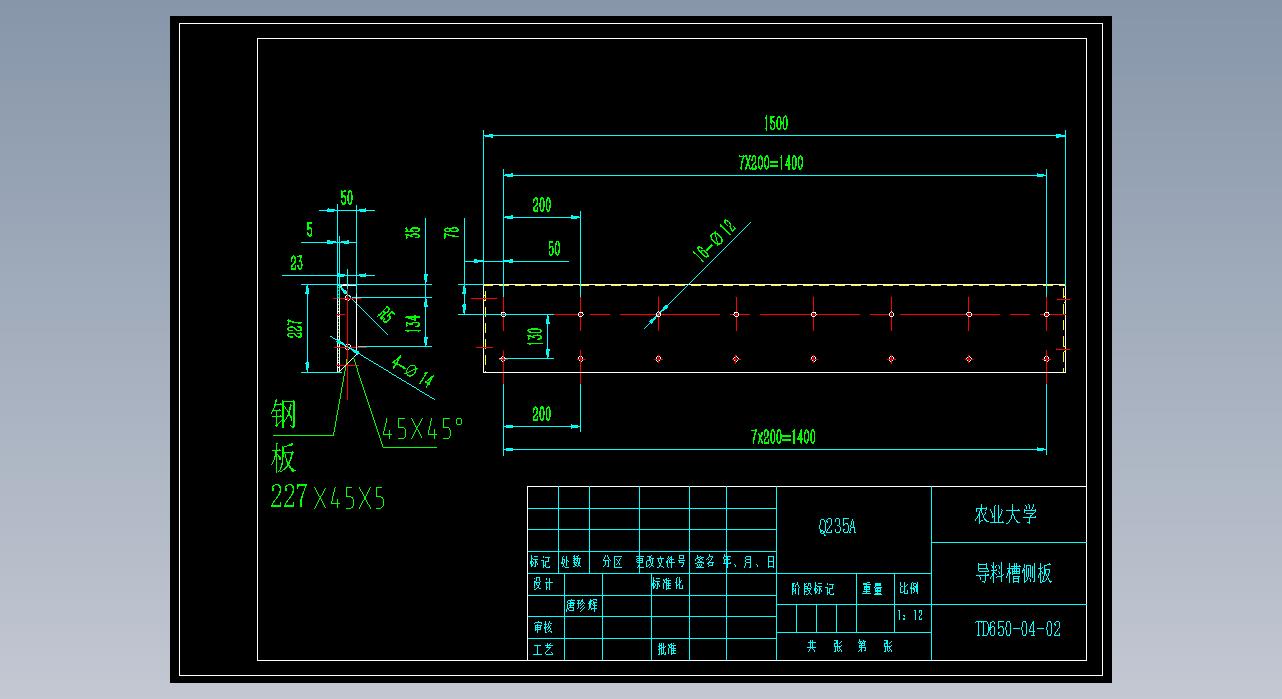Select the 130 vertical dimension text
Screen dimensions: 1282x699
pyautogui.click(x=536, y=335)
